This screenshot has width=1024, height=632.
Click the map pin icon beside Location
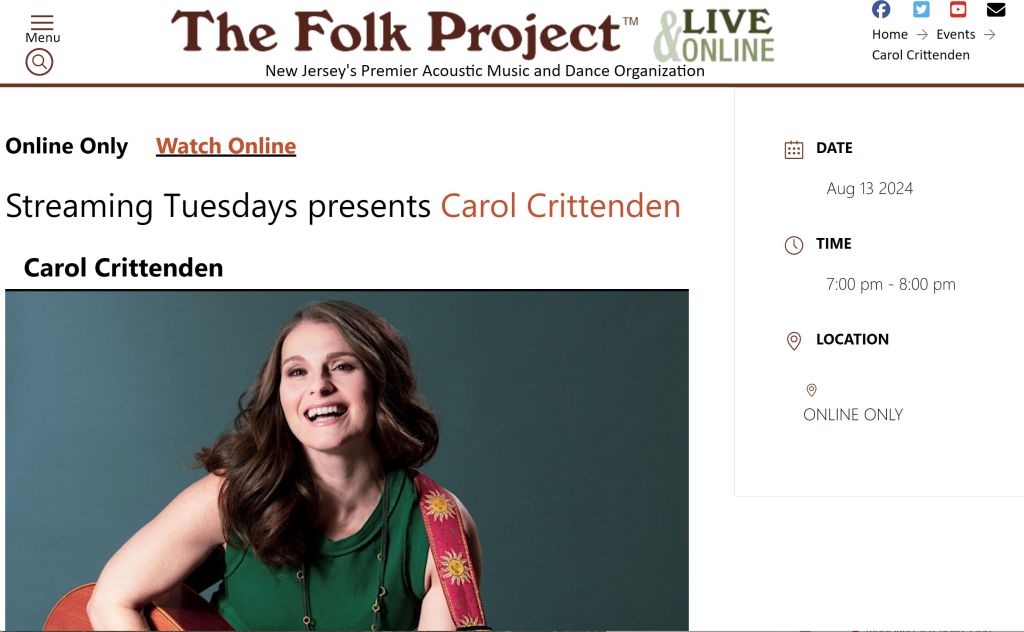coord(794,341)
